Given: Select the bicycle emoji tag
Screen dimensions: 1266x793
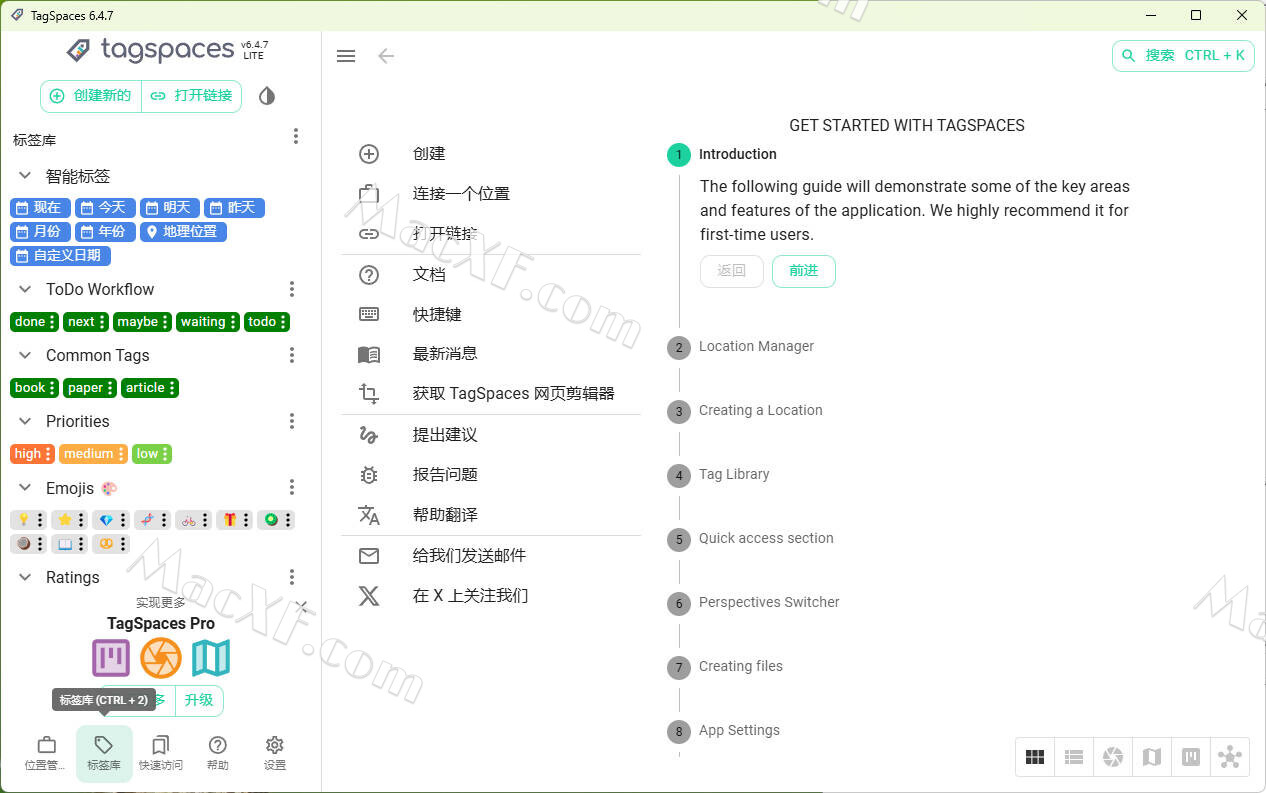Looking at the screenshot, I should tap(193, 520).
